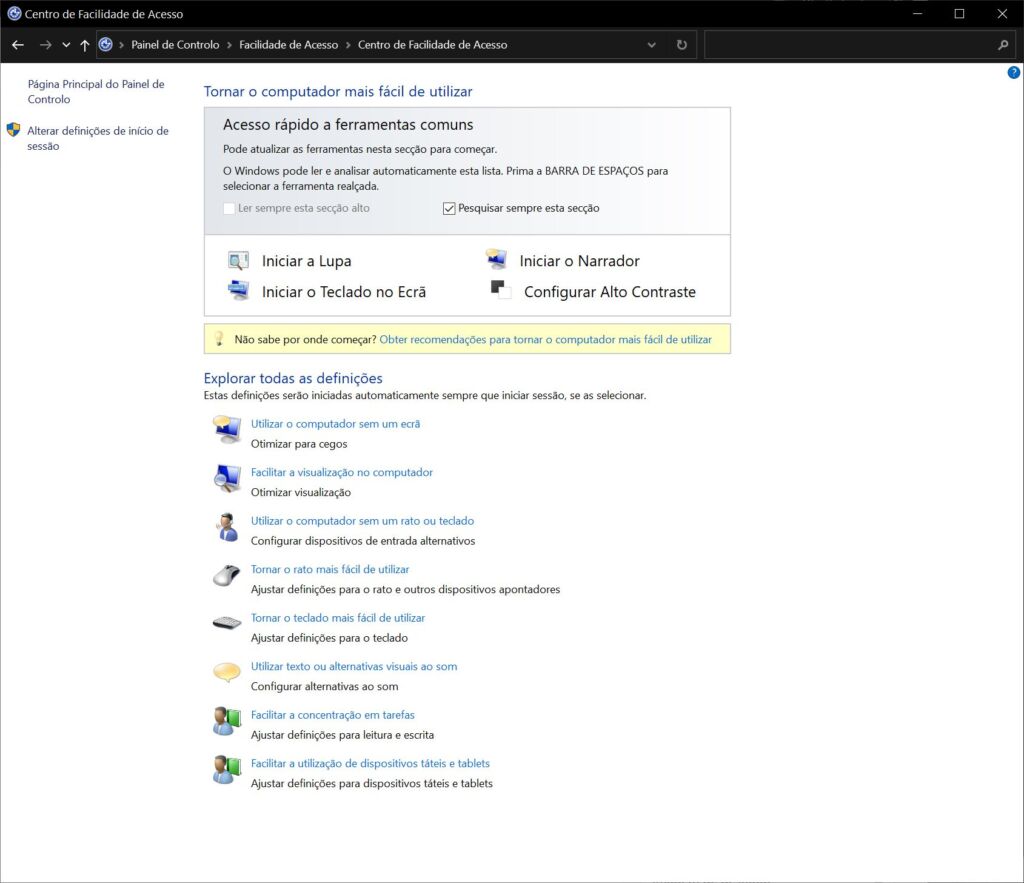
Task: Click the Control Panel icon in address bar
Action: (105, 44)
